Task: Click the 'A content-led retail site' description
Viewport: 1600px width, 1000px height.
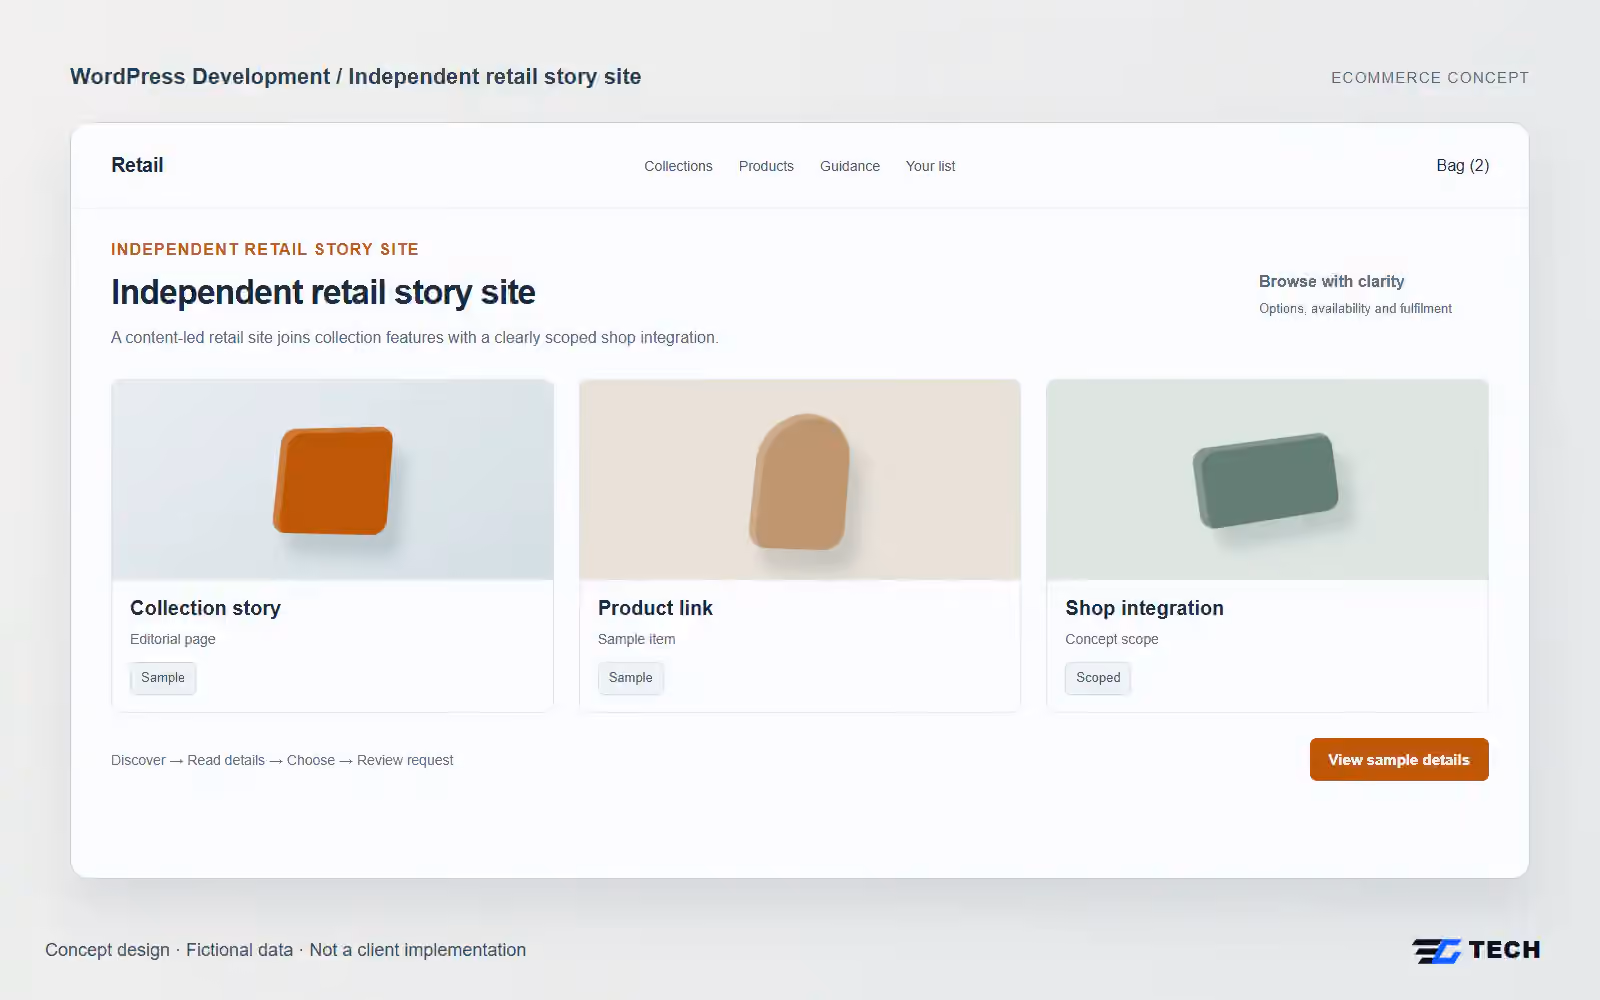Action: 414,338
